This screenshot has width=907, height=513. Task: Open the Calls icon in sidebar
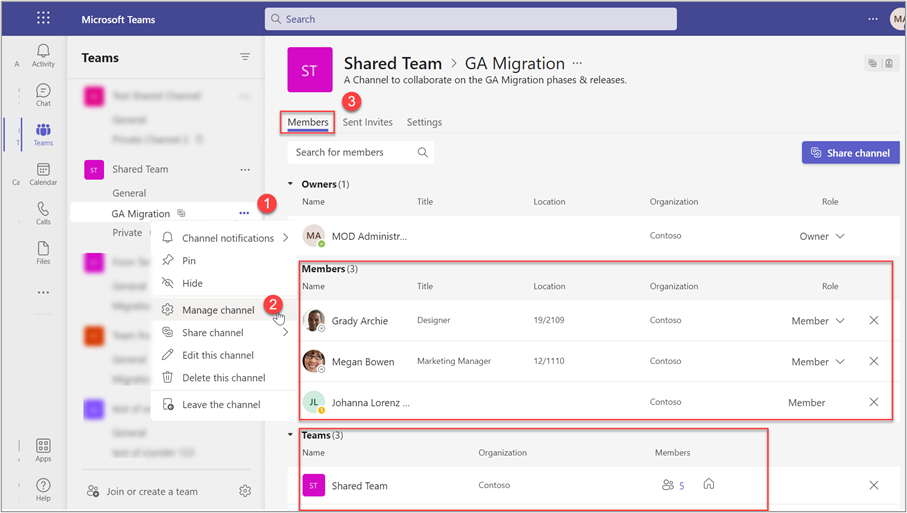(x=43, y=213)
